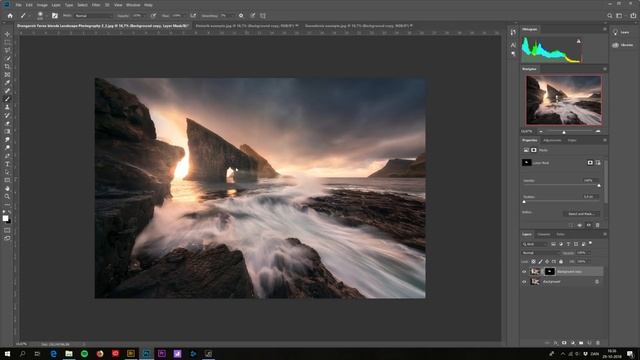Select the Pen tool

click(7, 156)
